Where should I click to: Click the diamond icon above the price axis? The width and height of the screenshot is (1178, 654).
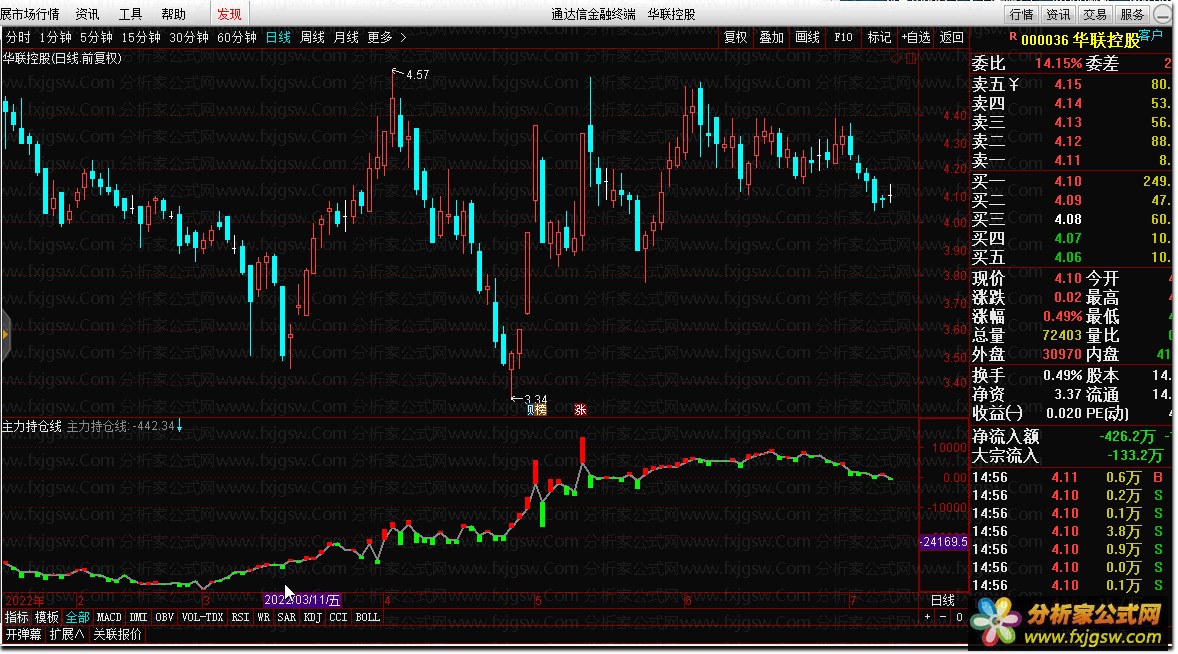[x=896, y=58]
